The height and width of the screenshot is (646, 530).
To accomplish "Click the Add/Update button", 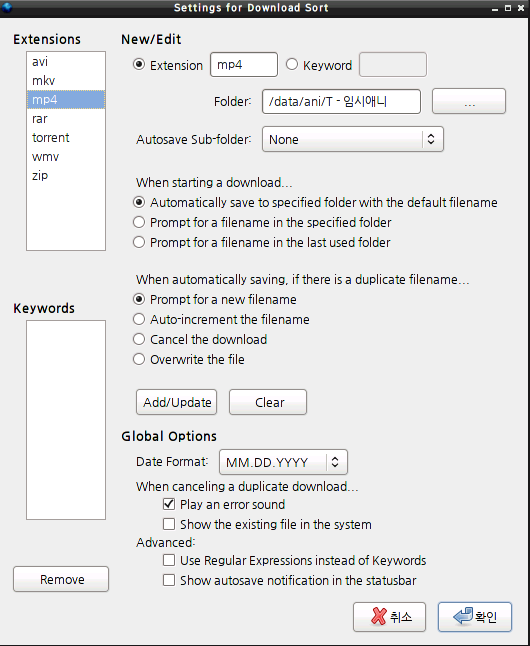I will pos(176,402).
